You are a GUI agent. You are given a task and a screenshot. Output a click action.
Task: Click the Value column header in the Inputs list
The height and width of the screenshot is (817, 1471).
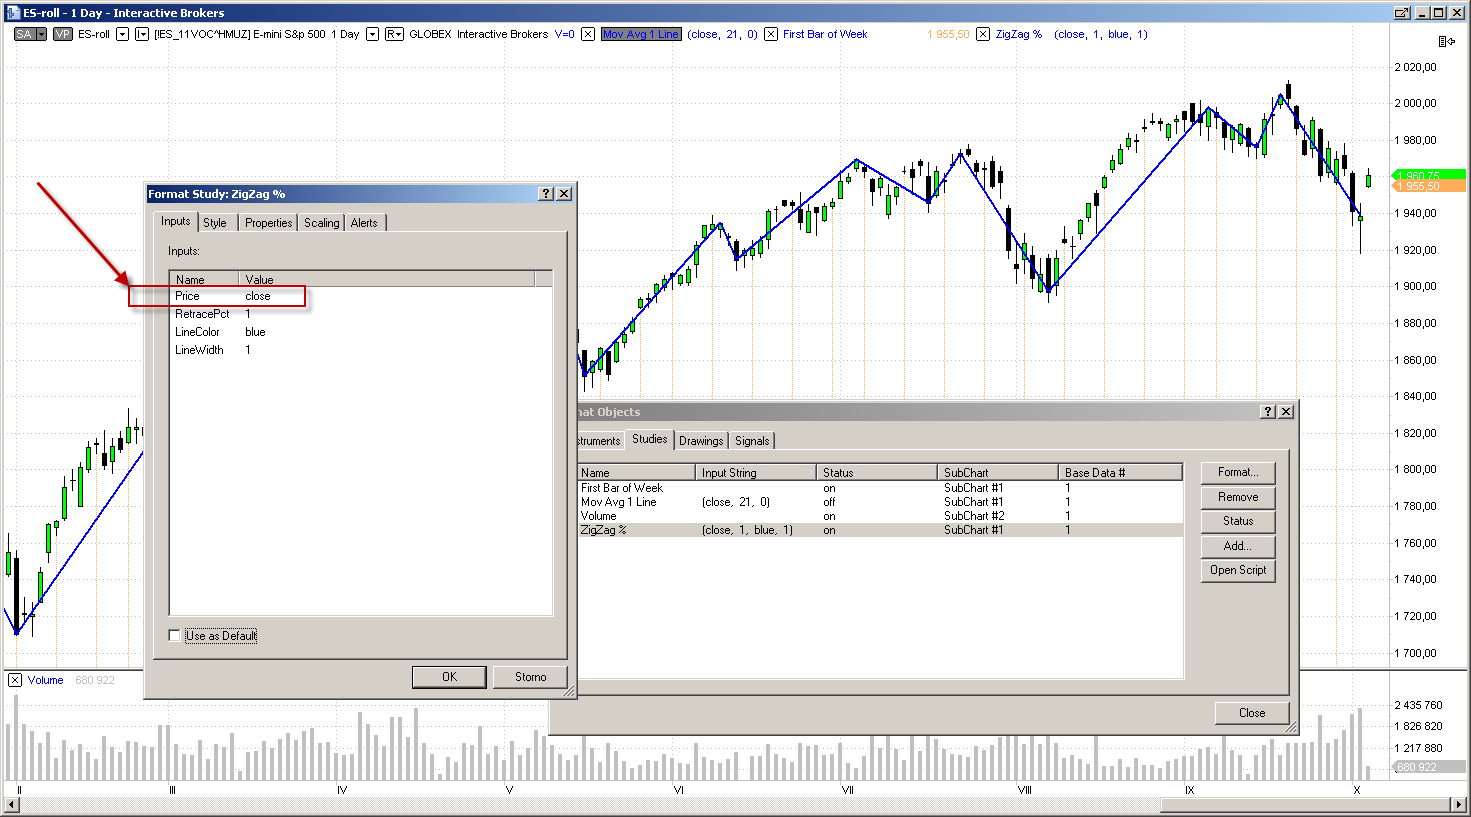tap(387, 280)
